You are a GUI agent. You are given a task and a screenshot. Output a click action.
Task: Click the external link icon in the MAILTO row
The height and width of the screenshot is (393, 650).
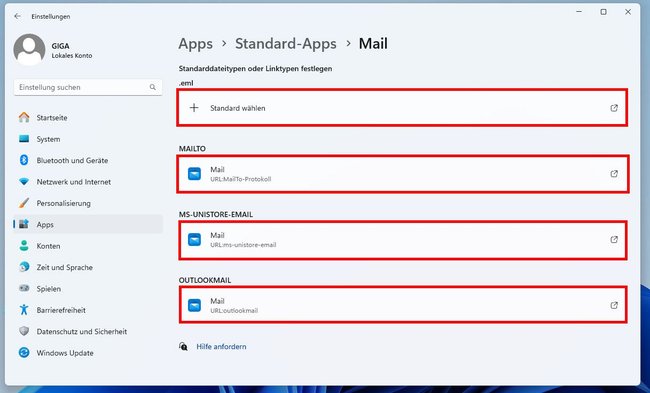pyautogui.click(x=614, y=174)
